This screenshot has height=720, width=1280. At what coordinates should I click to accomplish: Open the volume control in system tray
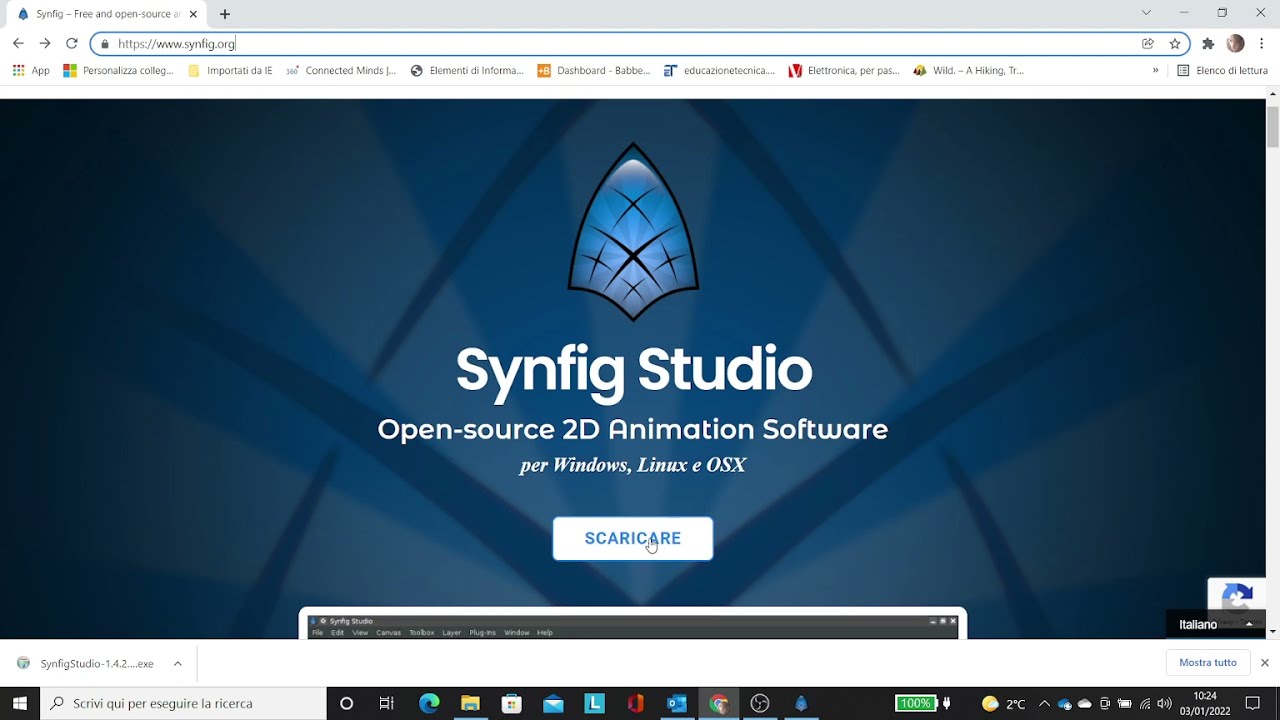[1164, 704]
